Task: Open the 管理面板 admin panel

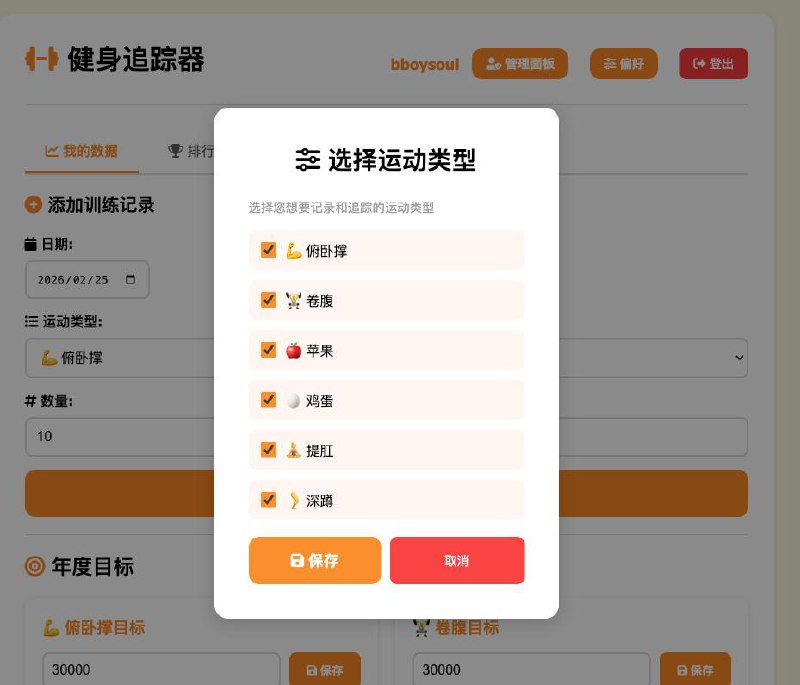Action: 520,64
